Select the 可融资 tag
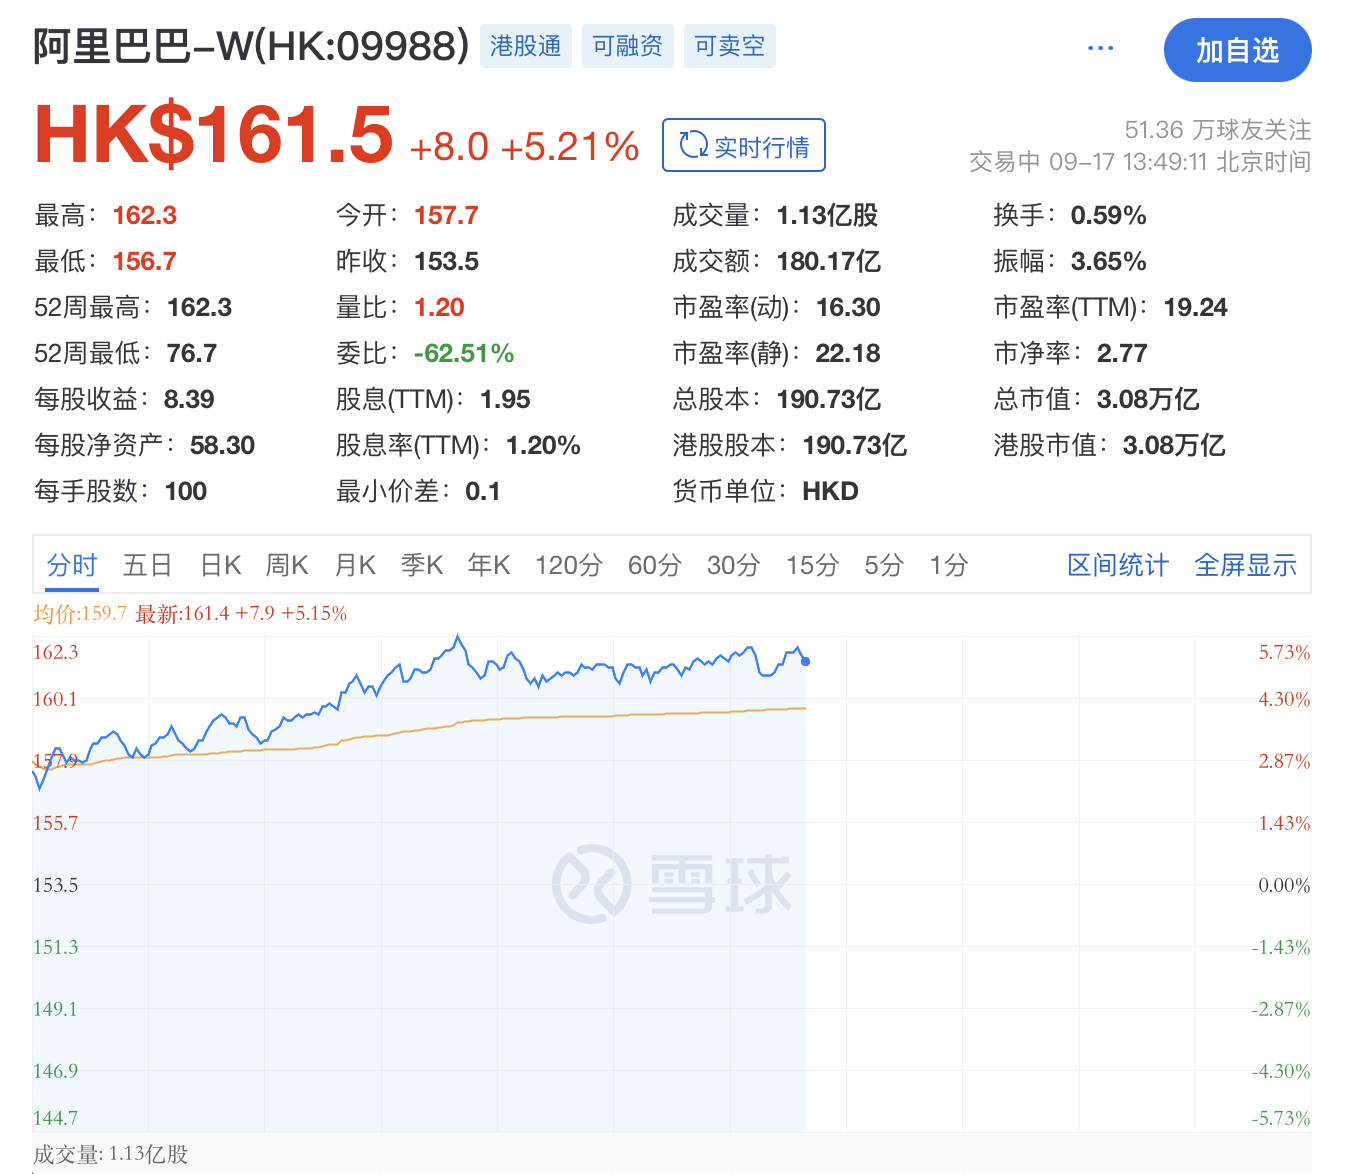Image resolution: width=1346 pixels, height=1174 pixels. 628,46
